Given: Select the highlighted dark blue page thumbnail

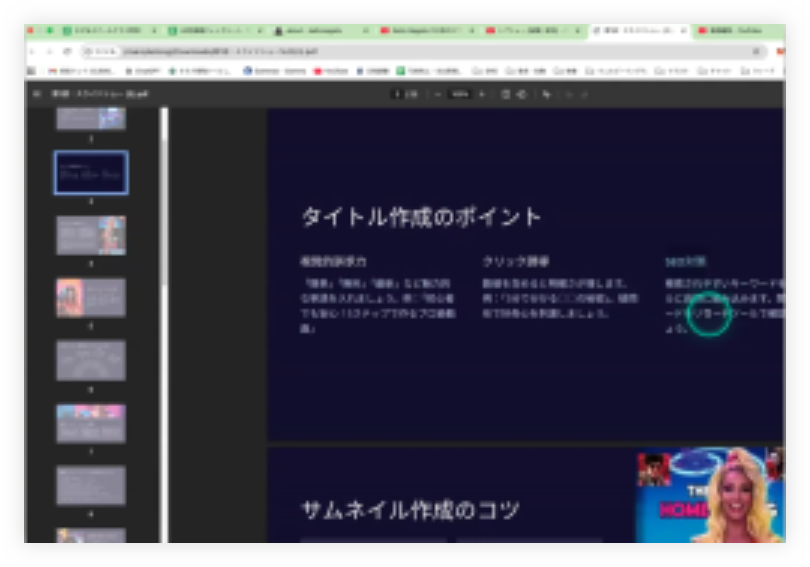Looking at the screenshot, I should [x=91, y=172].
